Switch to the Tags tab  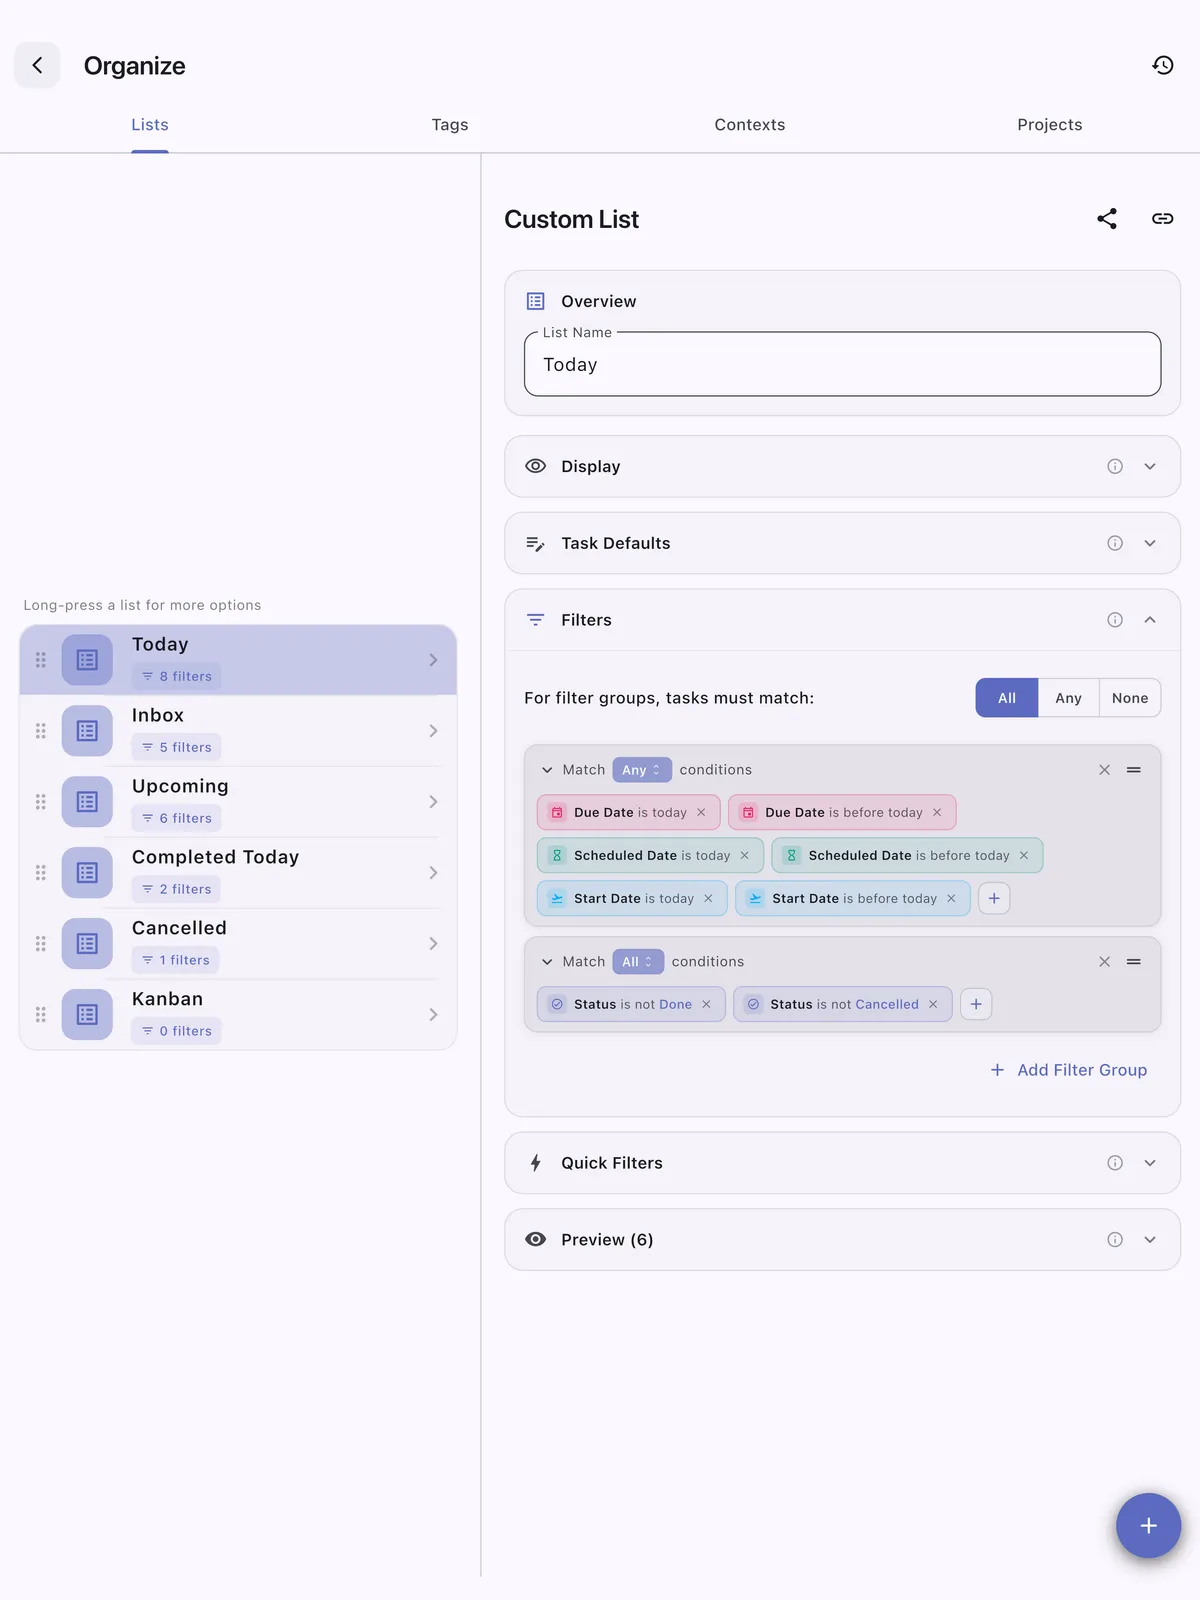coord(450,125)
